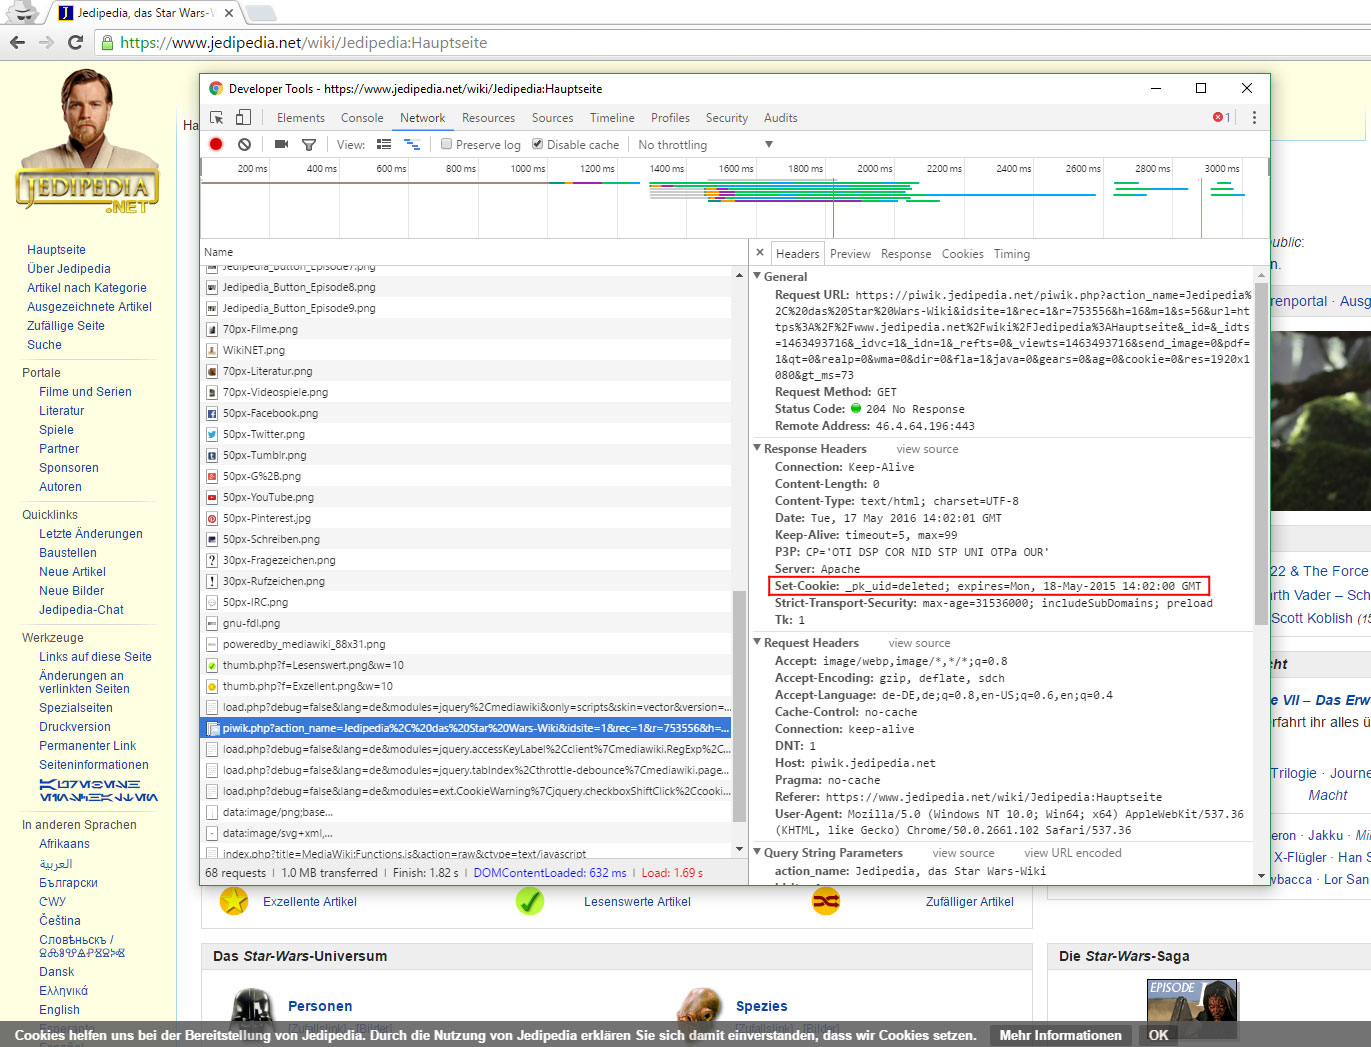Screen dimensions: 1371x1047
Task: Select poweredby_mediawiki_88x31.png request
Action: point(466,644)
